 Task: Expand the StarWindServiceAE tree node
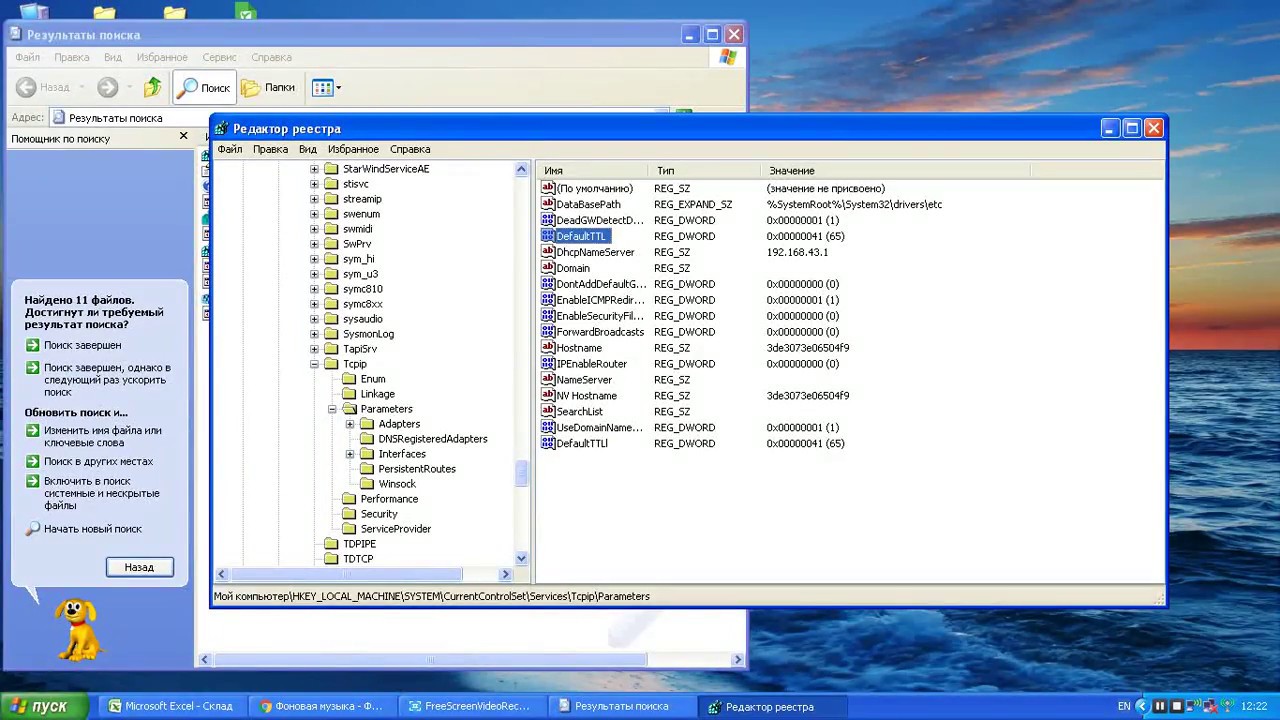pos(314,169)
